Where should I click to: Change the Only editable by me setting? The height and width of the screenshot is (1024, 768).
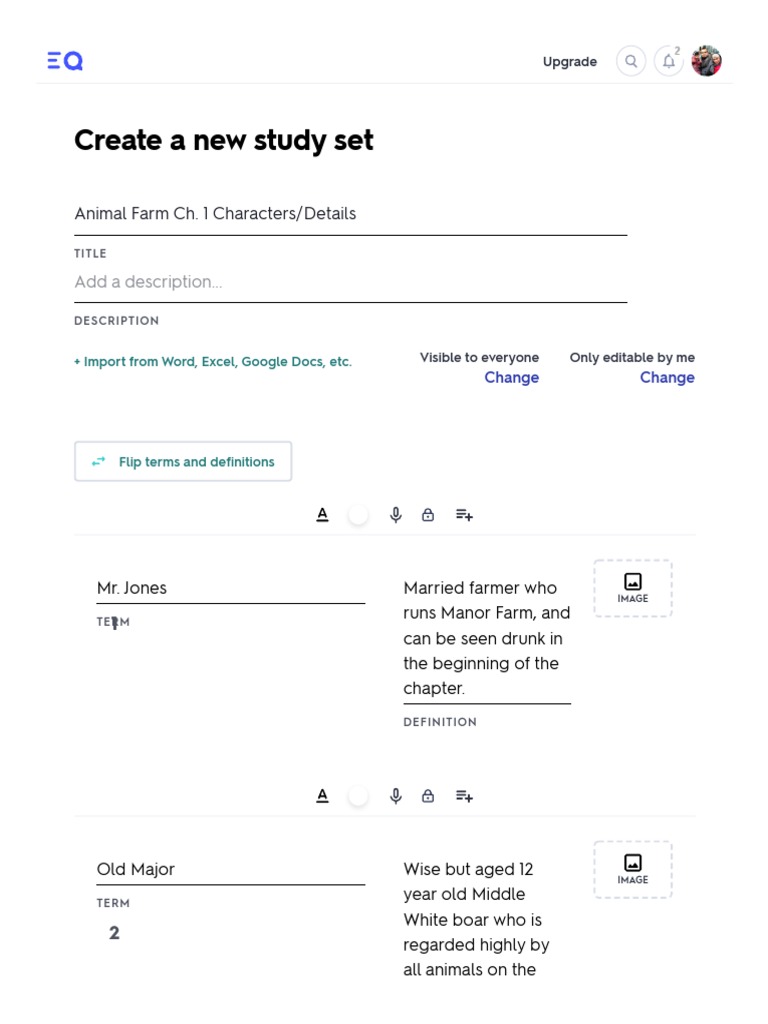click(667, 378)
